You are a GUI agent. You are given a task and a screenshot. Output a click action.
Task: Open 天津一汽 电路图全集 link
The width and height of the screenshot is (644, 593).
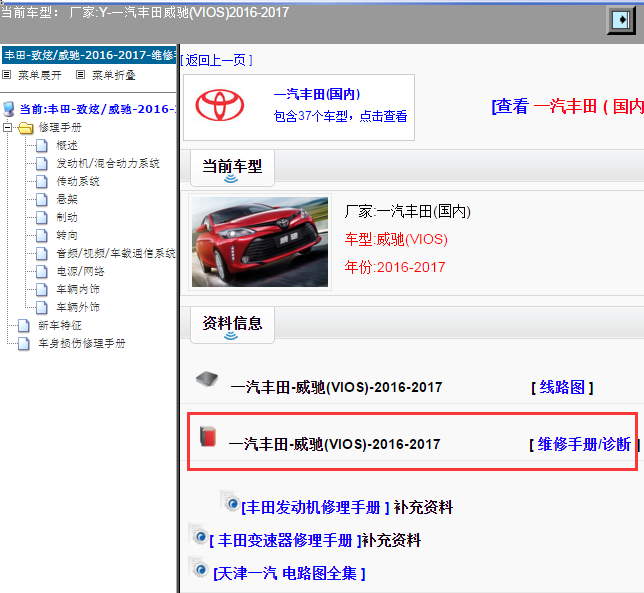pyautogui.click(x=289, y=573)
